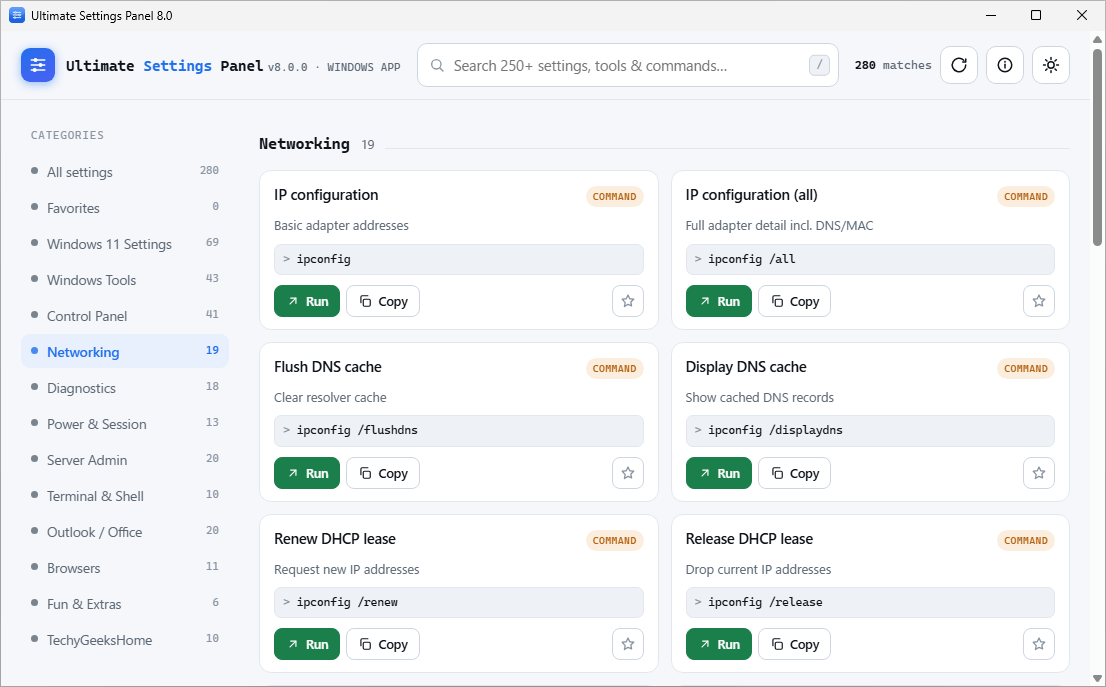The image size is (1106, 687).
Task: Click the 'Clear resolver cache' description
Action: pyautogui.click(x=330, y=398)
